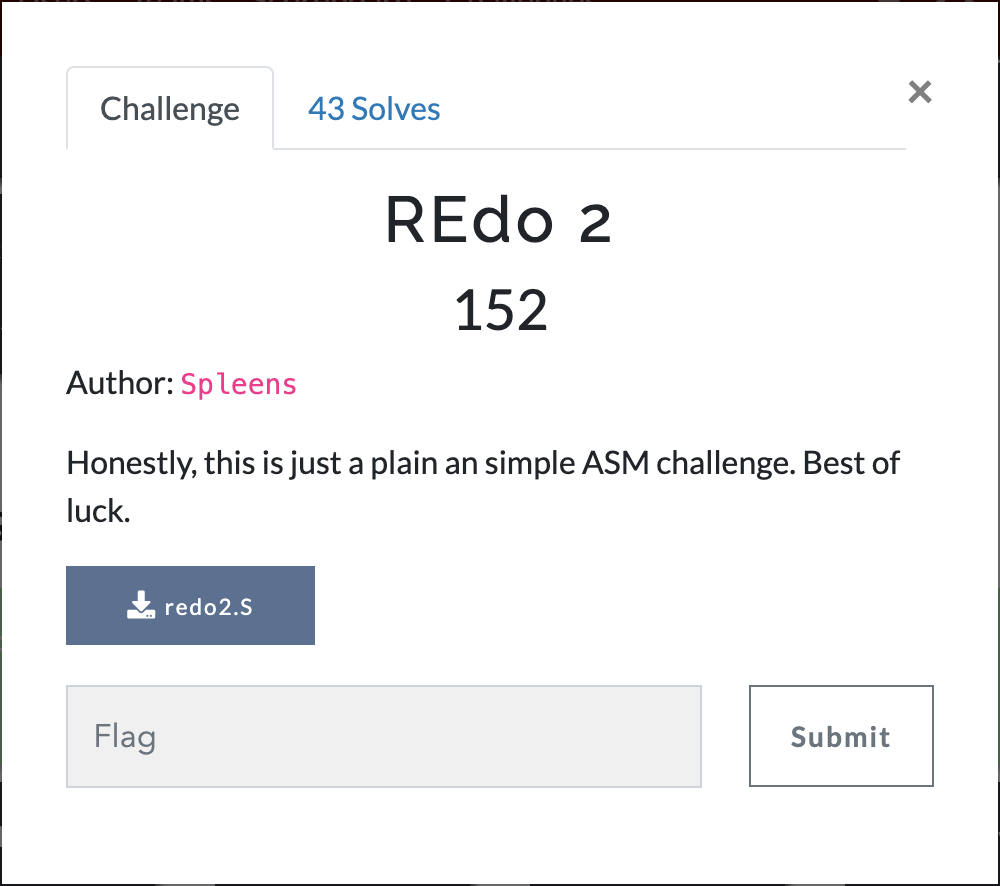1000x886 pixels.
Task: Click the word luck in the description
Action: click(x=98, y=511)
